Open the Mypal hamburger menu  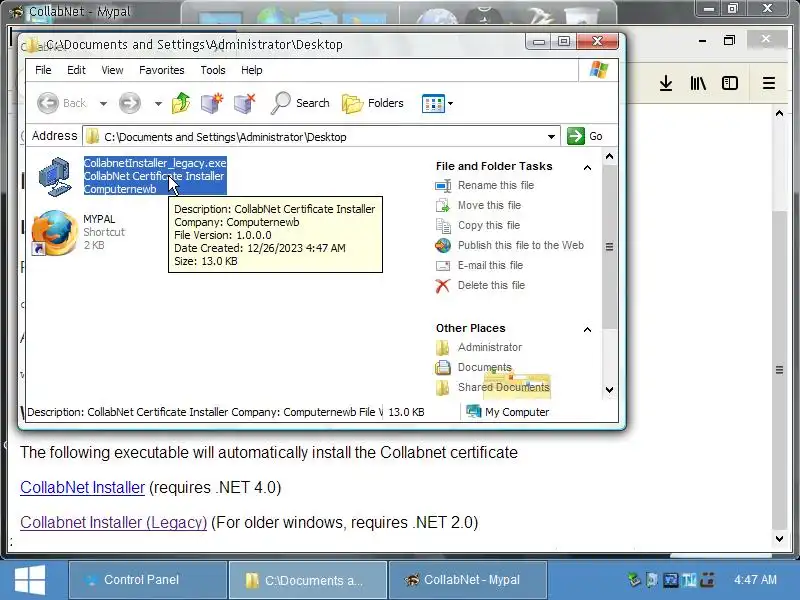click(x=769, y=83)
